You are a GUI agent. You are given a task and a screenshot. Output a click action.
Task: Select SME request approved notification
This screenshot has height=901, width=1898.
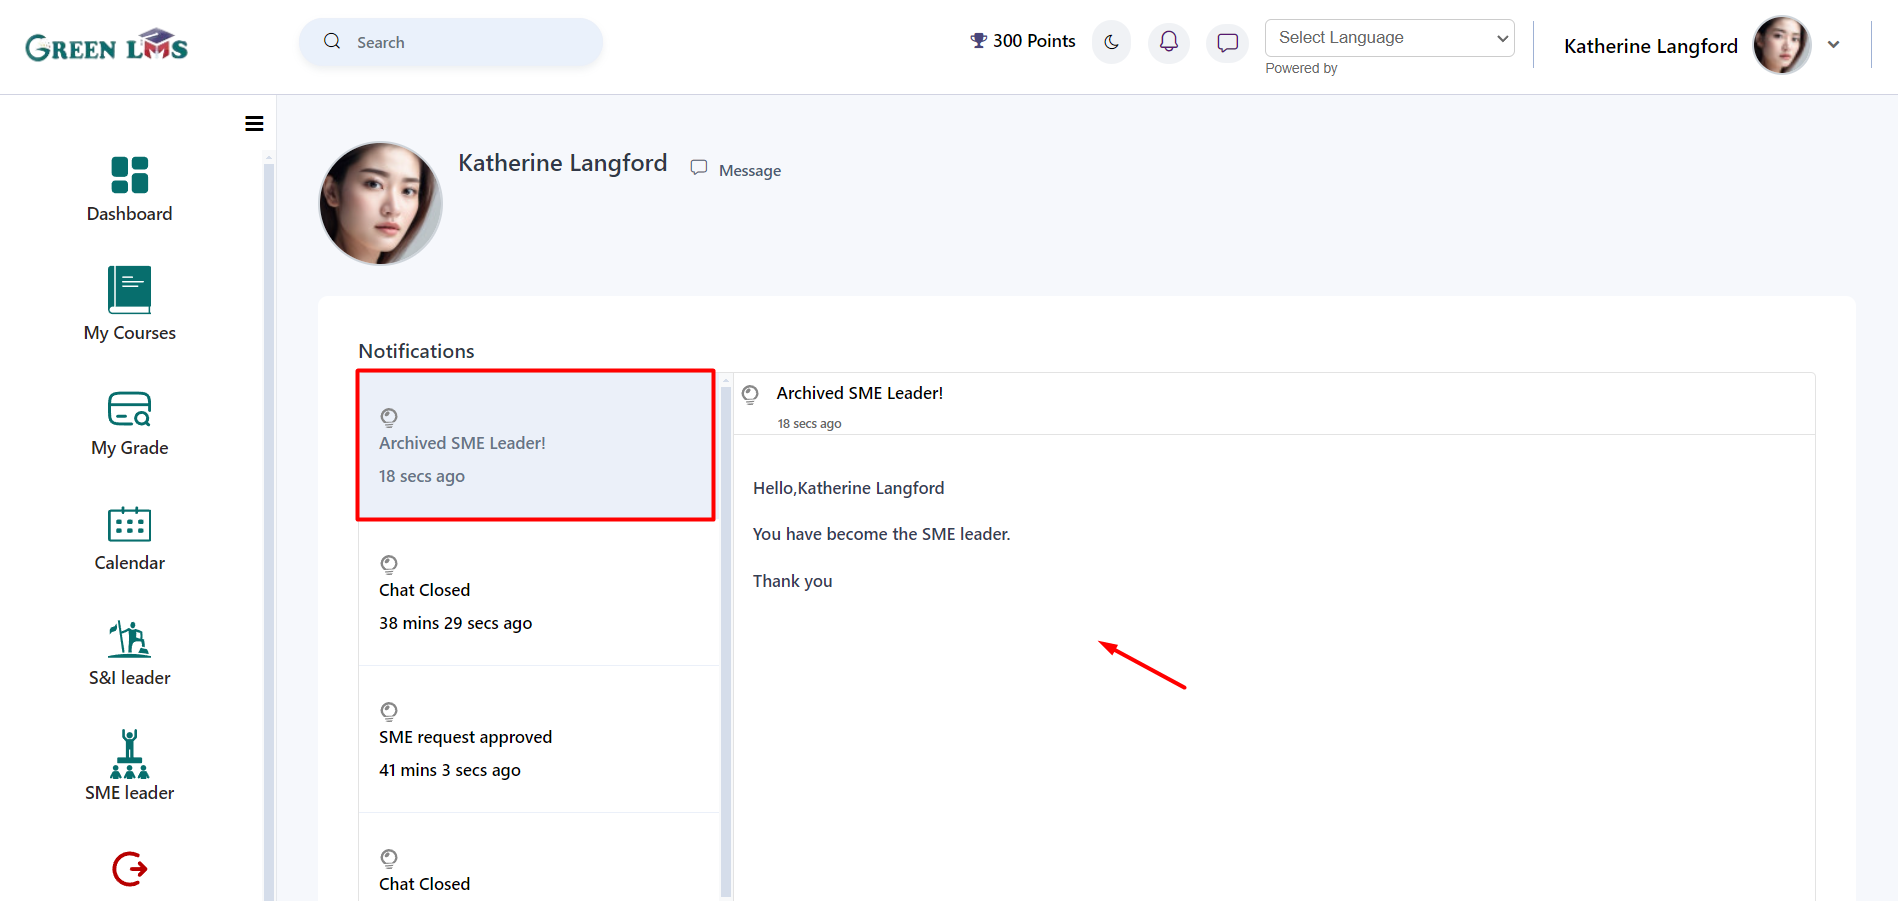[539, 740]
